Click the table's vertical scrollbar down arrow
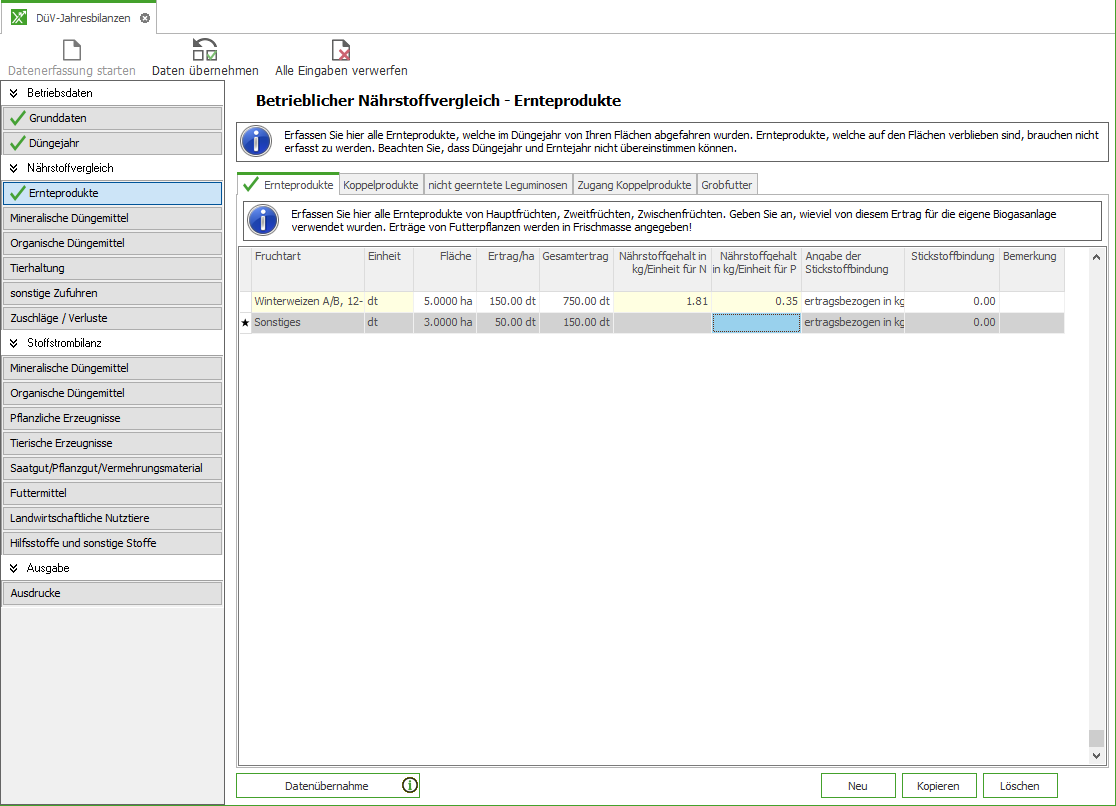 (x=1096, y=757)
